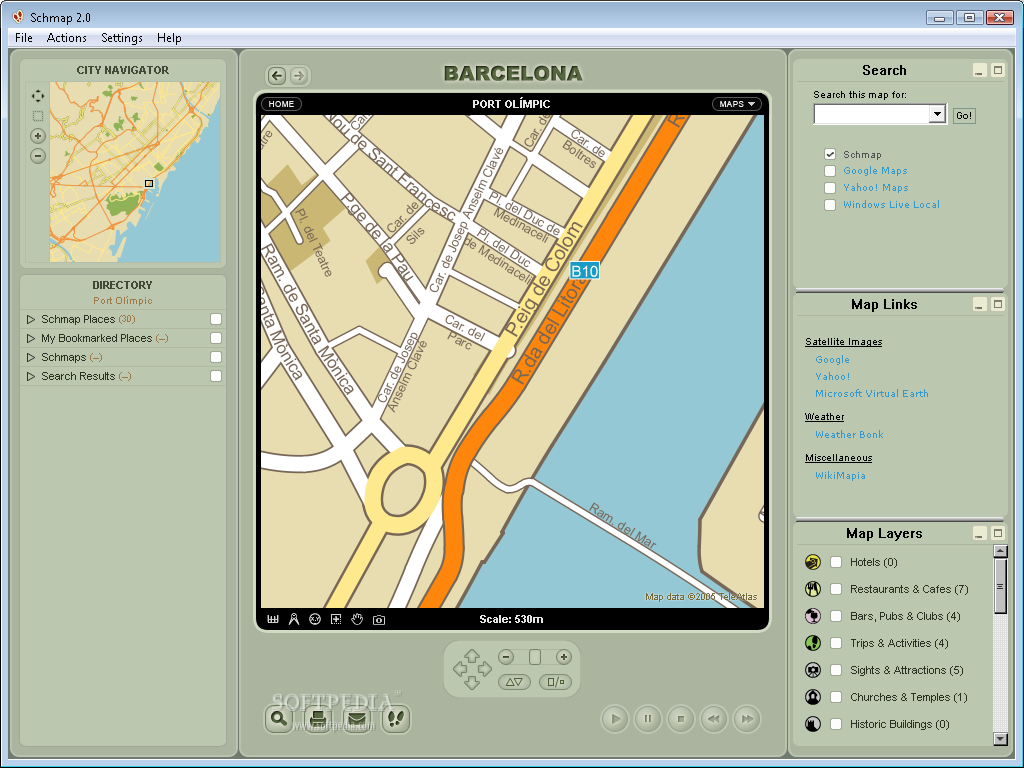Open the Microsoft Virtual Earth link
1024x768 pixels.
tap(872, 394)
